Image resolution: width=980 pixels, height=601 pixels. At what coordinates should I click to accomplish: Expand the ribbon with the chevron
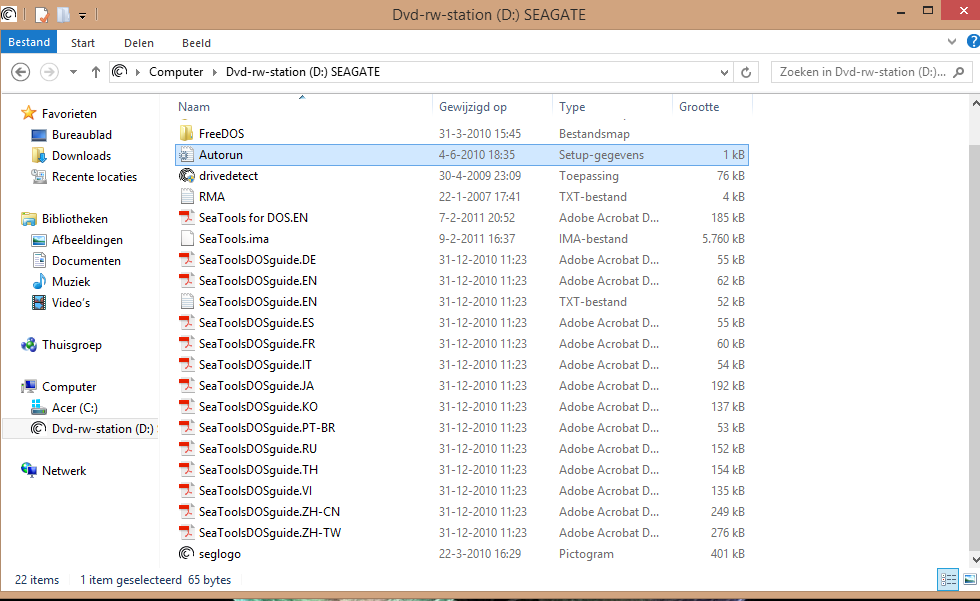tap(952, 42)
